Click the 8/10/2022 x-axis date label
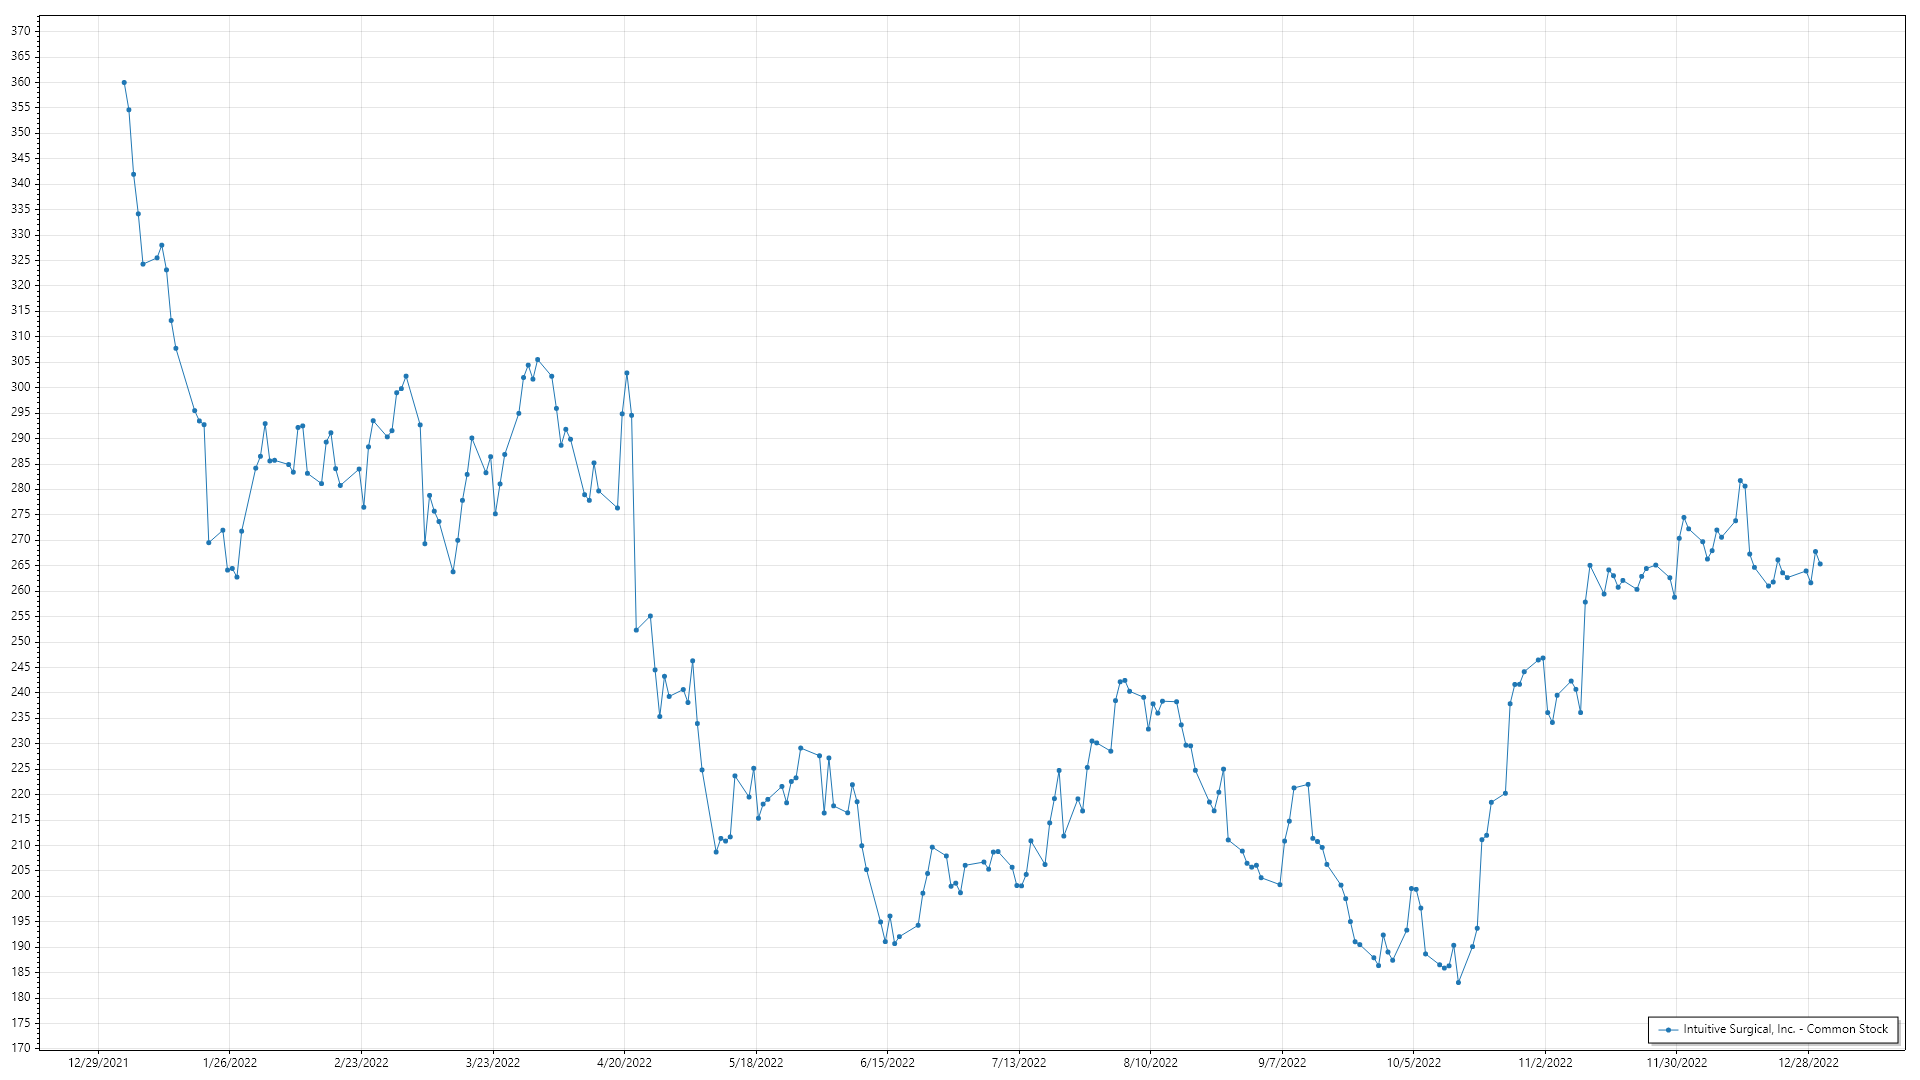Viewport: 1920px width, 1080px height. pyautogui.click(x=1150, y=1063)
